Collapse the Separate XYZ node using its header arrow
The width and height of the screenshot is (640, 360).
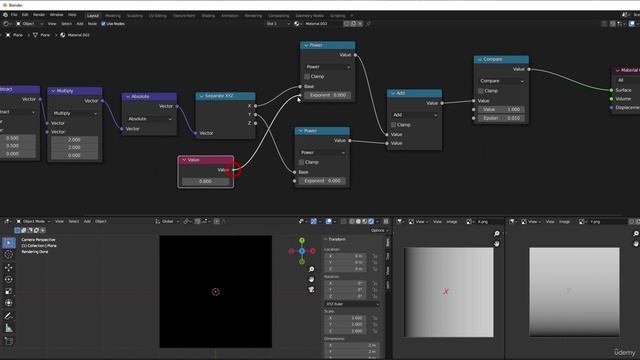coord(201,96)
